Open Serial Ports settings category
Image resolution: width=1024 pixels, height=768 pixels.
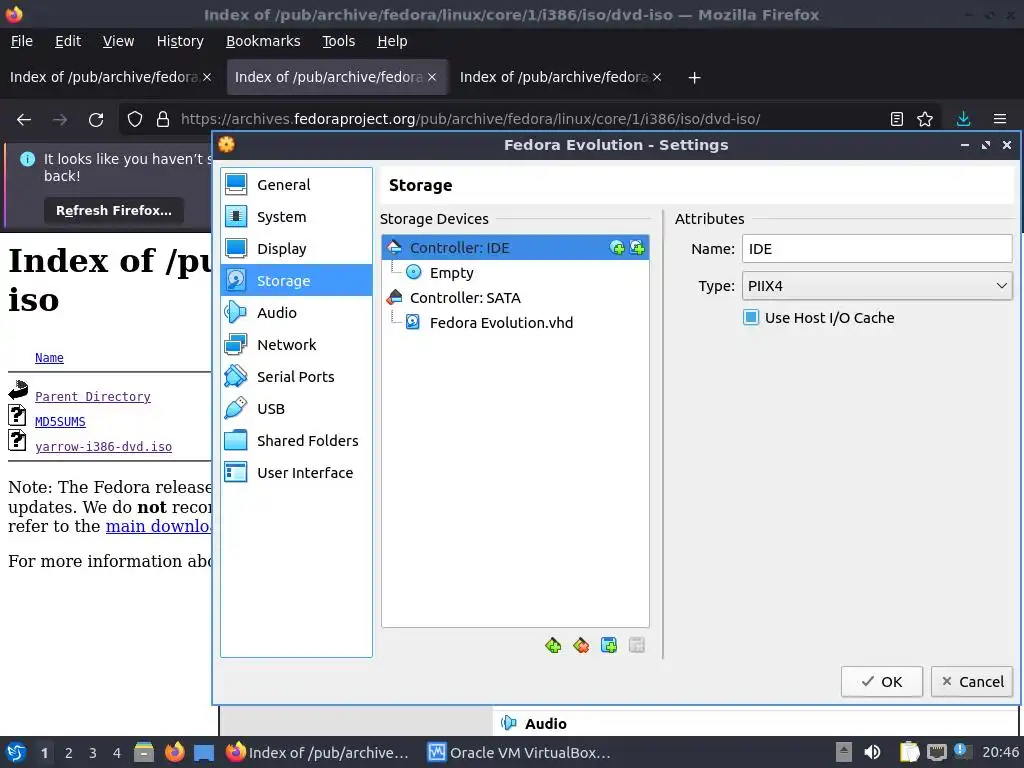(296, 377)
